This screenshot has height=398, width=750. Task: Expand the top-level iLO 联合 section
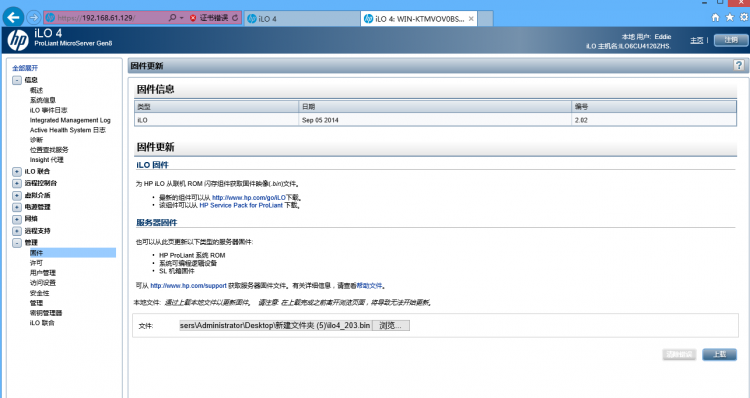click(17, 171)
